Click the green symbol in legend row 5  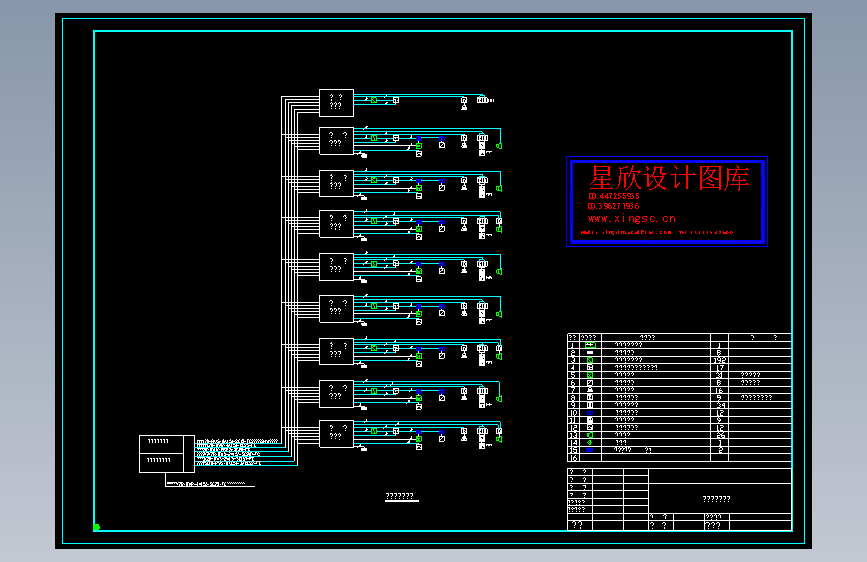(x=590, y=375)
